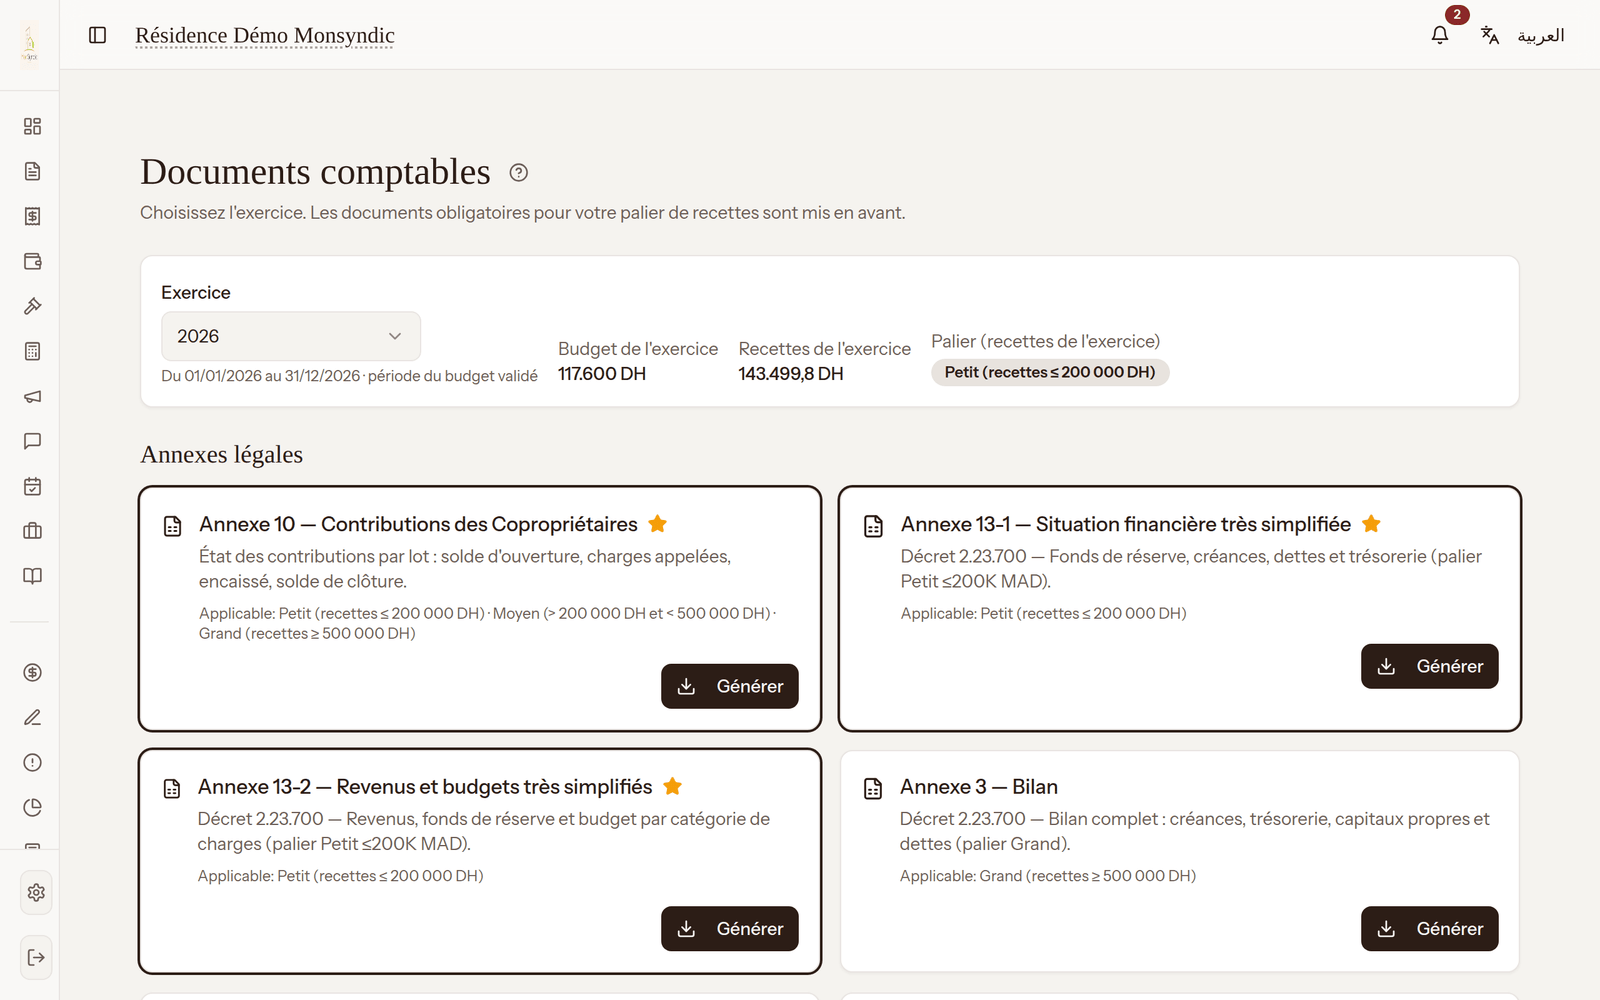Click the Petit (recettes ≤ 200 000 DH) badge

pyautogui.click(x=1050, y=372)
